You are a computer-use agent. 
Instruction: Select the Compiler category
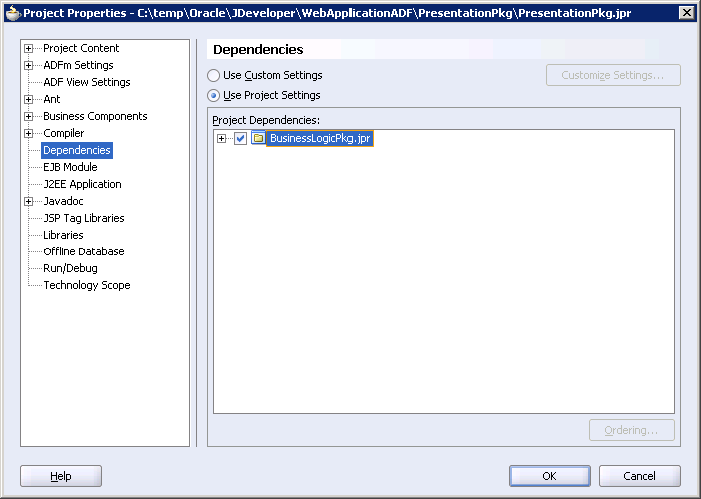63,133
